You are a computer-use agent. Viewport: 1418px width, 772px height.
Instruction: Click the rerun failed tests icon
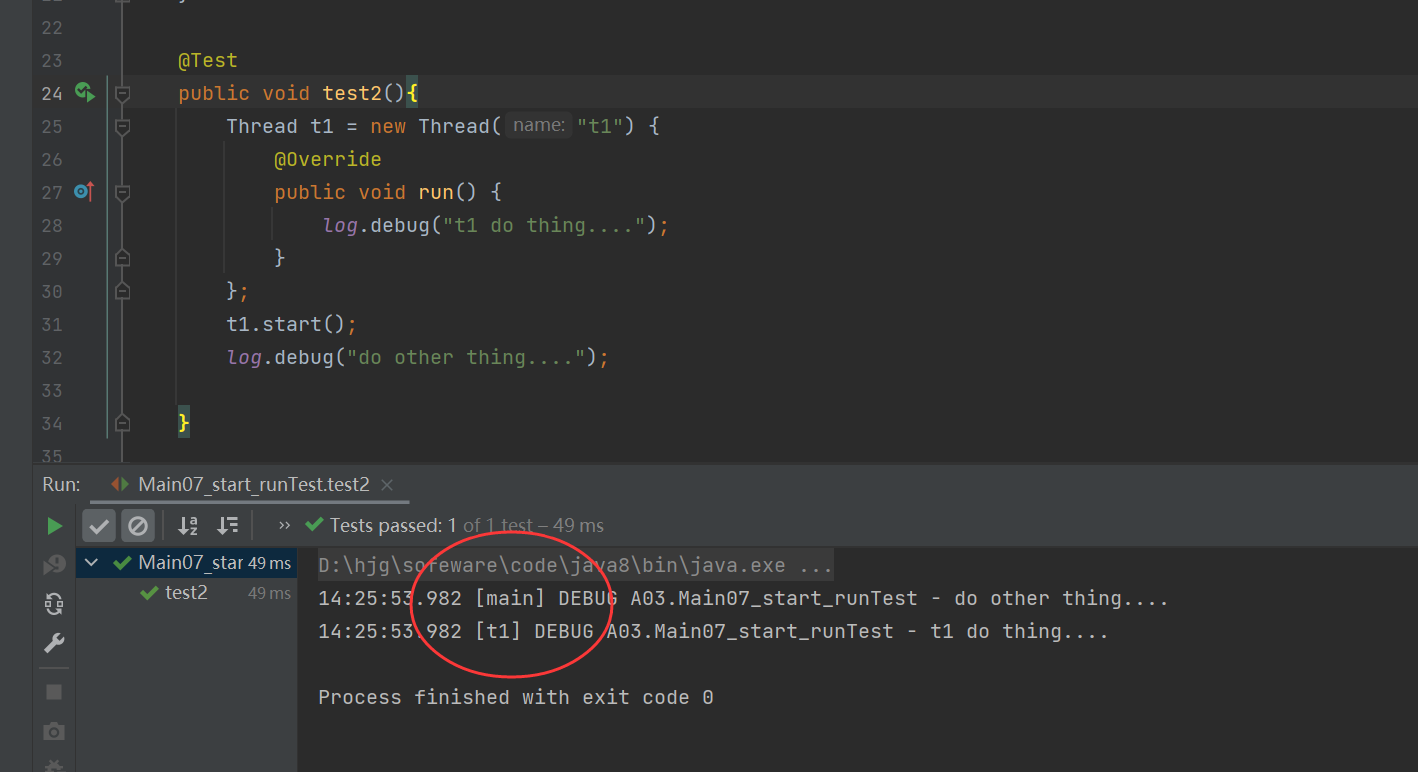[x=54, y=565]
